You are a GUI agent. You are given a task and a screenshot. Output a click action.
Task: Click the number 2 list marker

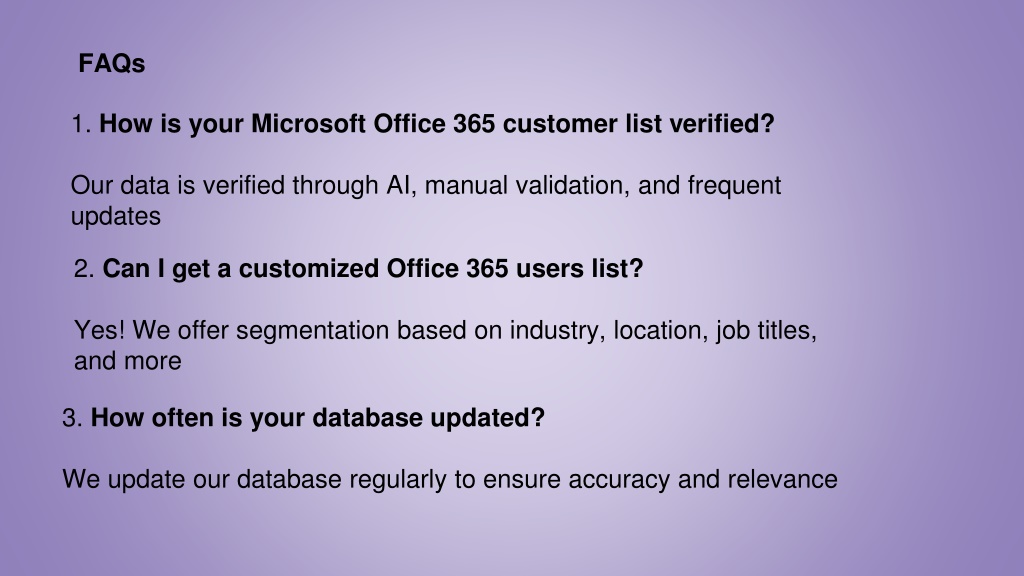click(84, 268)
